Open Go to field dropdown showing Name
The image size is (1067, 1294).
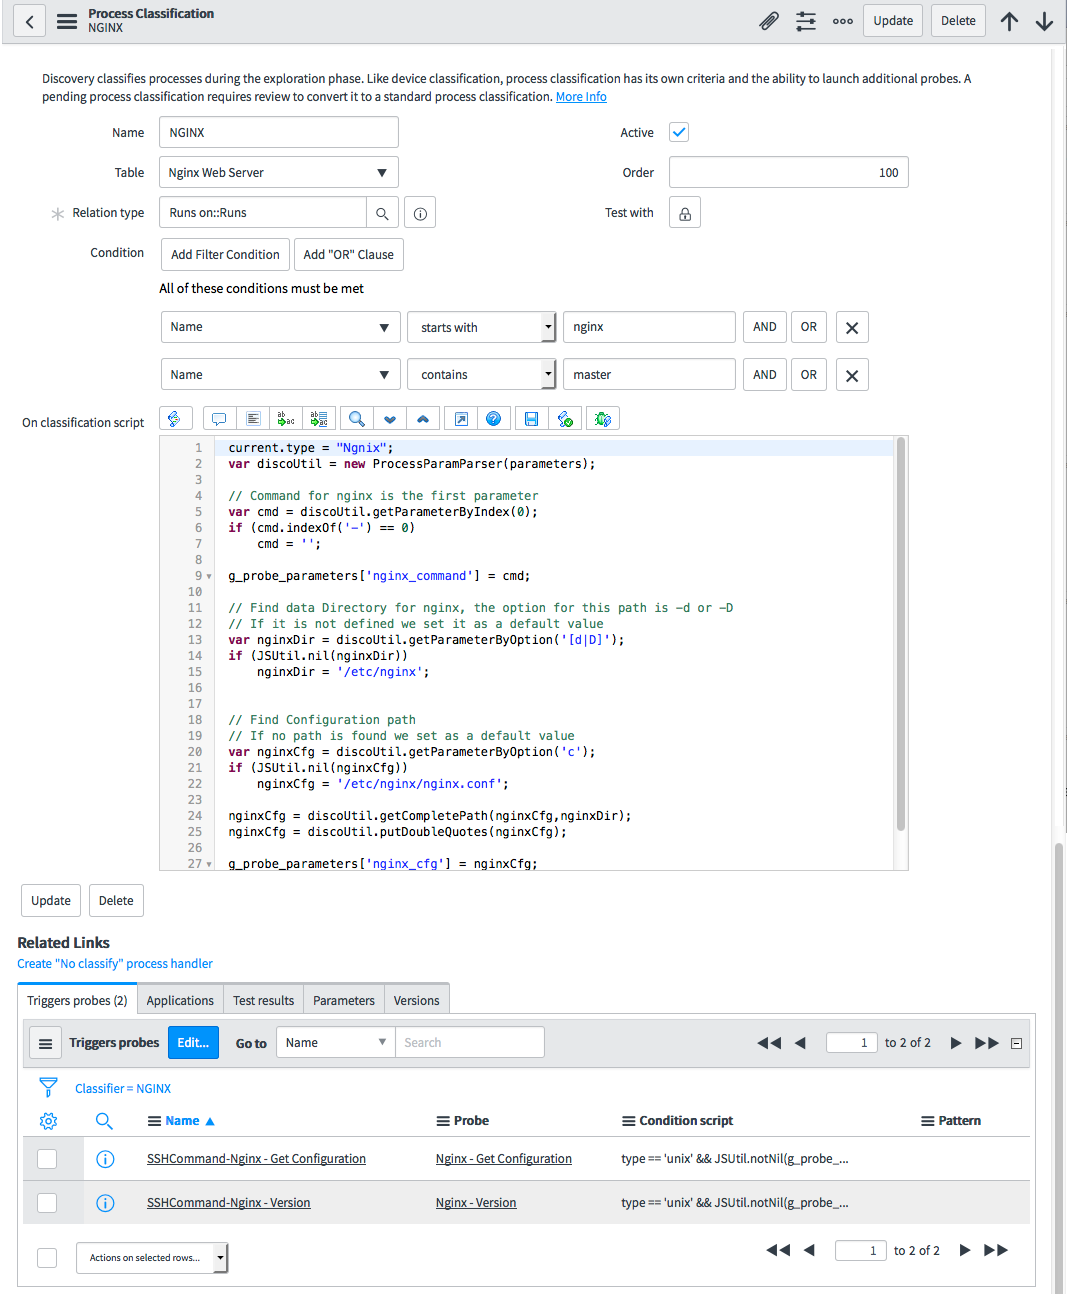(x=336, y=1043)
